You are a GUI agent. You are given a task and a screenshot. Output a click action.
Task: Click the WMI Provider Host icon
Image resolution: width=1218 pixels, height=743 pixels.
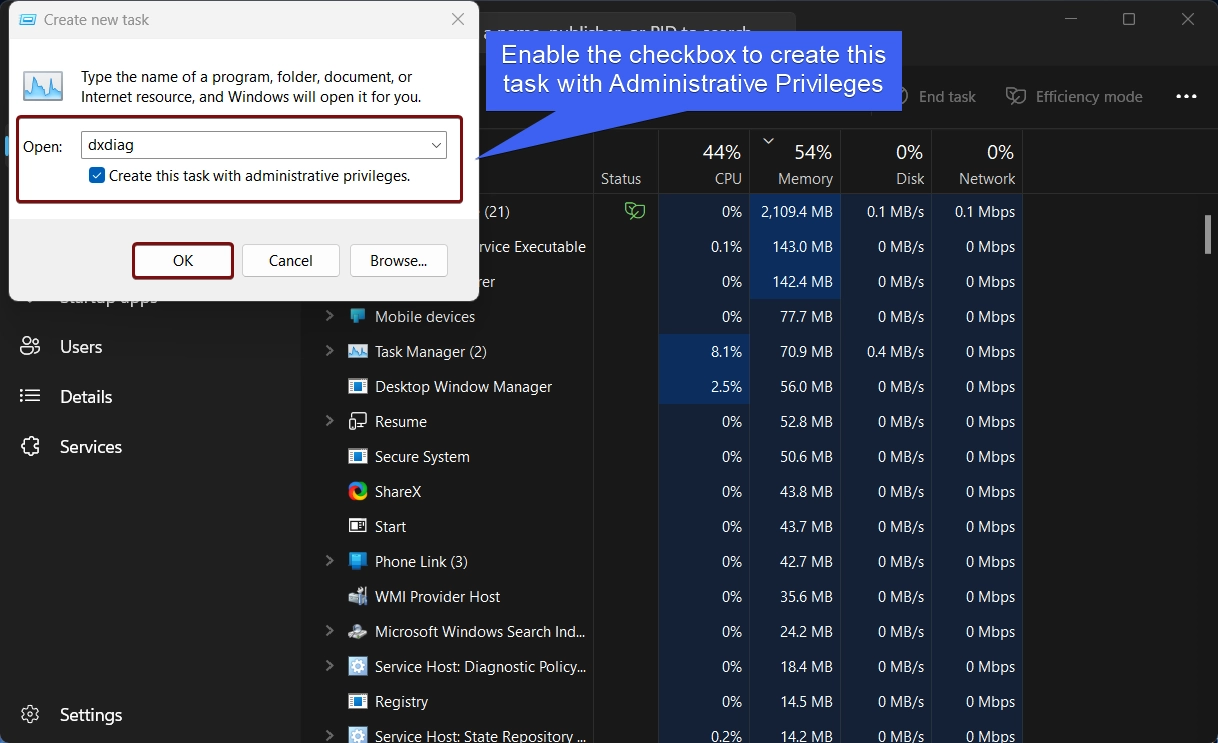(357, 596)
